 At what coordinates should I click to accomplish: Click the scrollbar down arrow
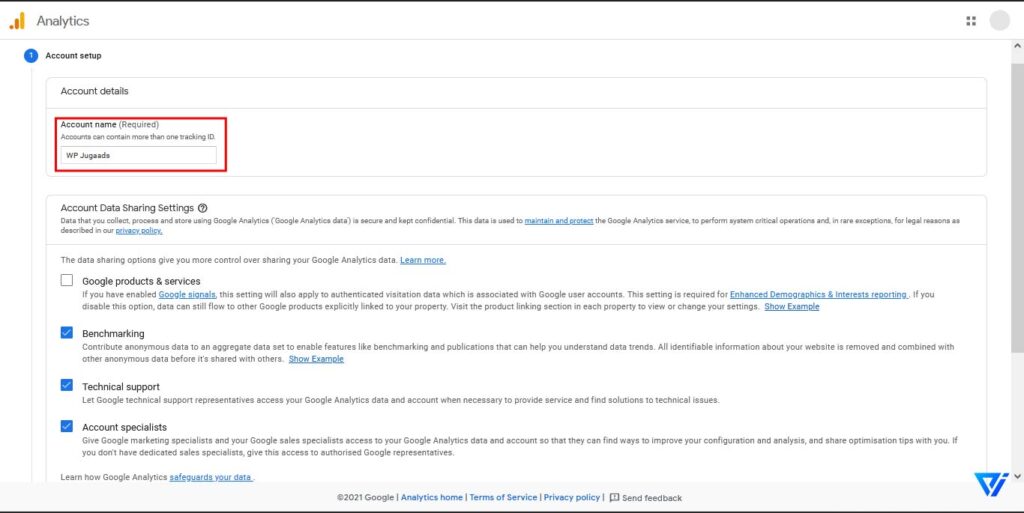1017,477
